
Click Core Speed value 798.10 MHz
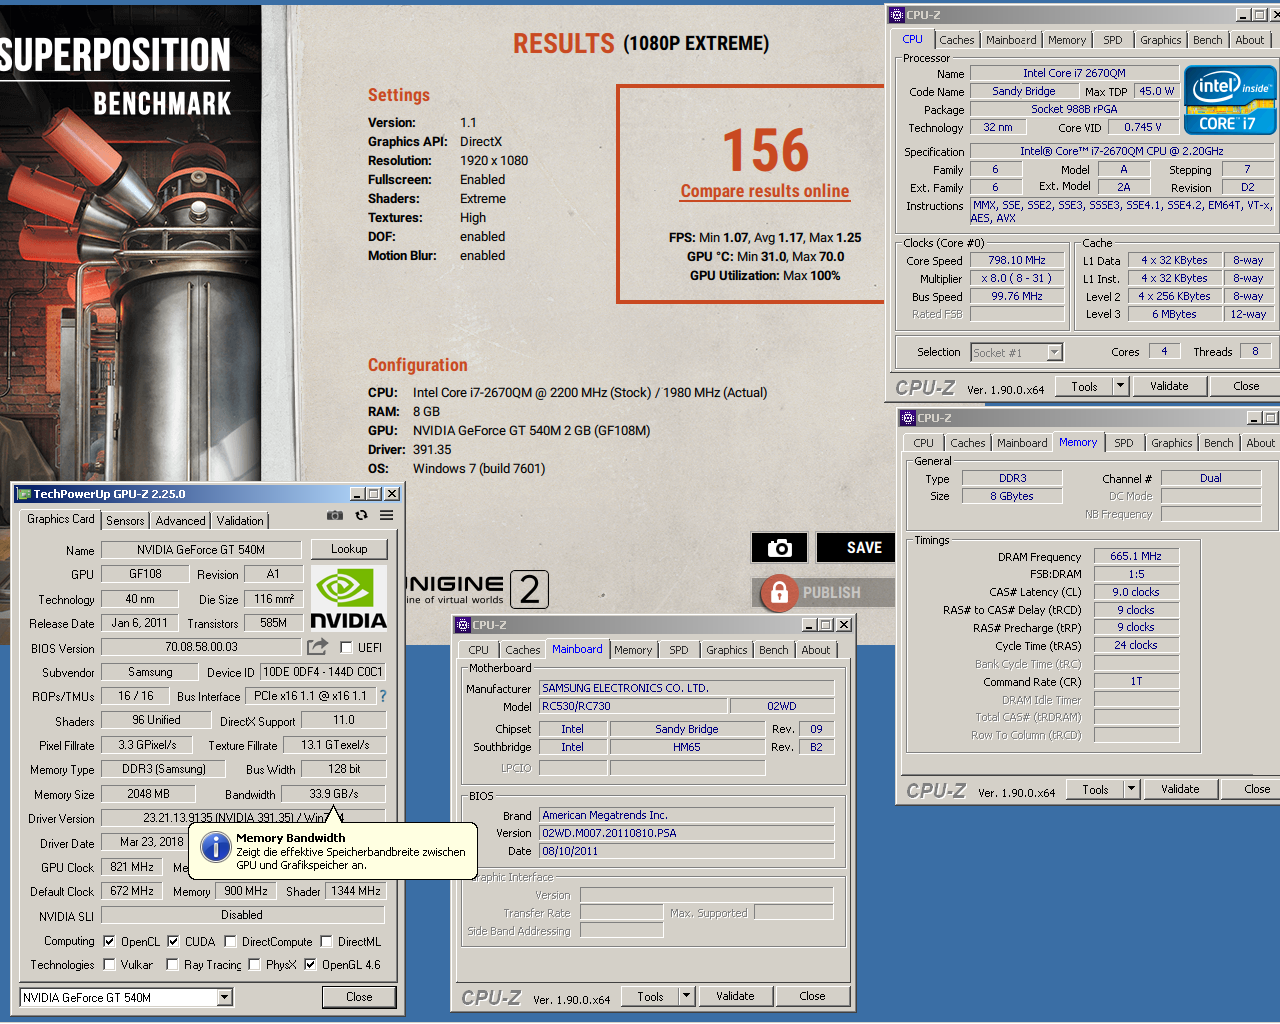1017,260
